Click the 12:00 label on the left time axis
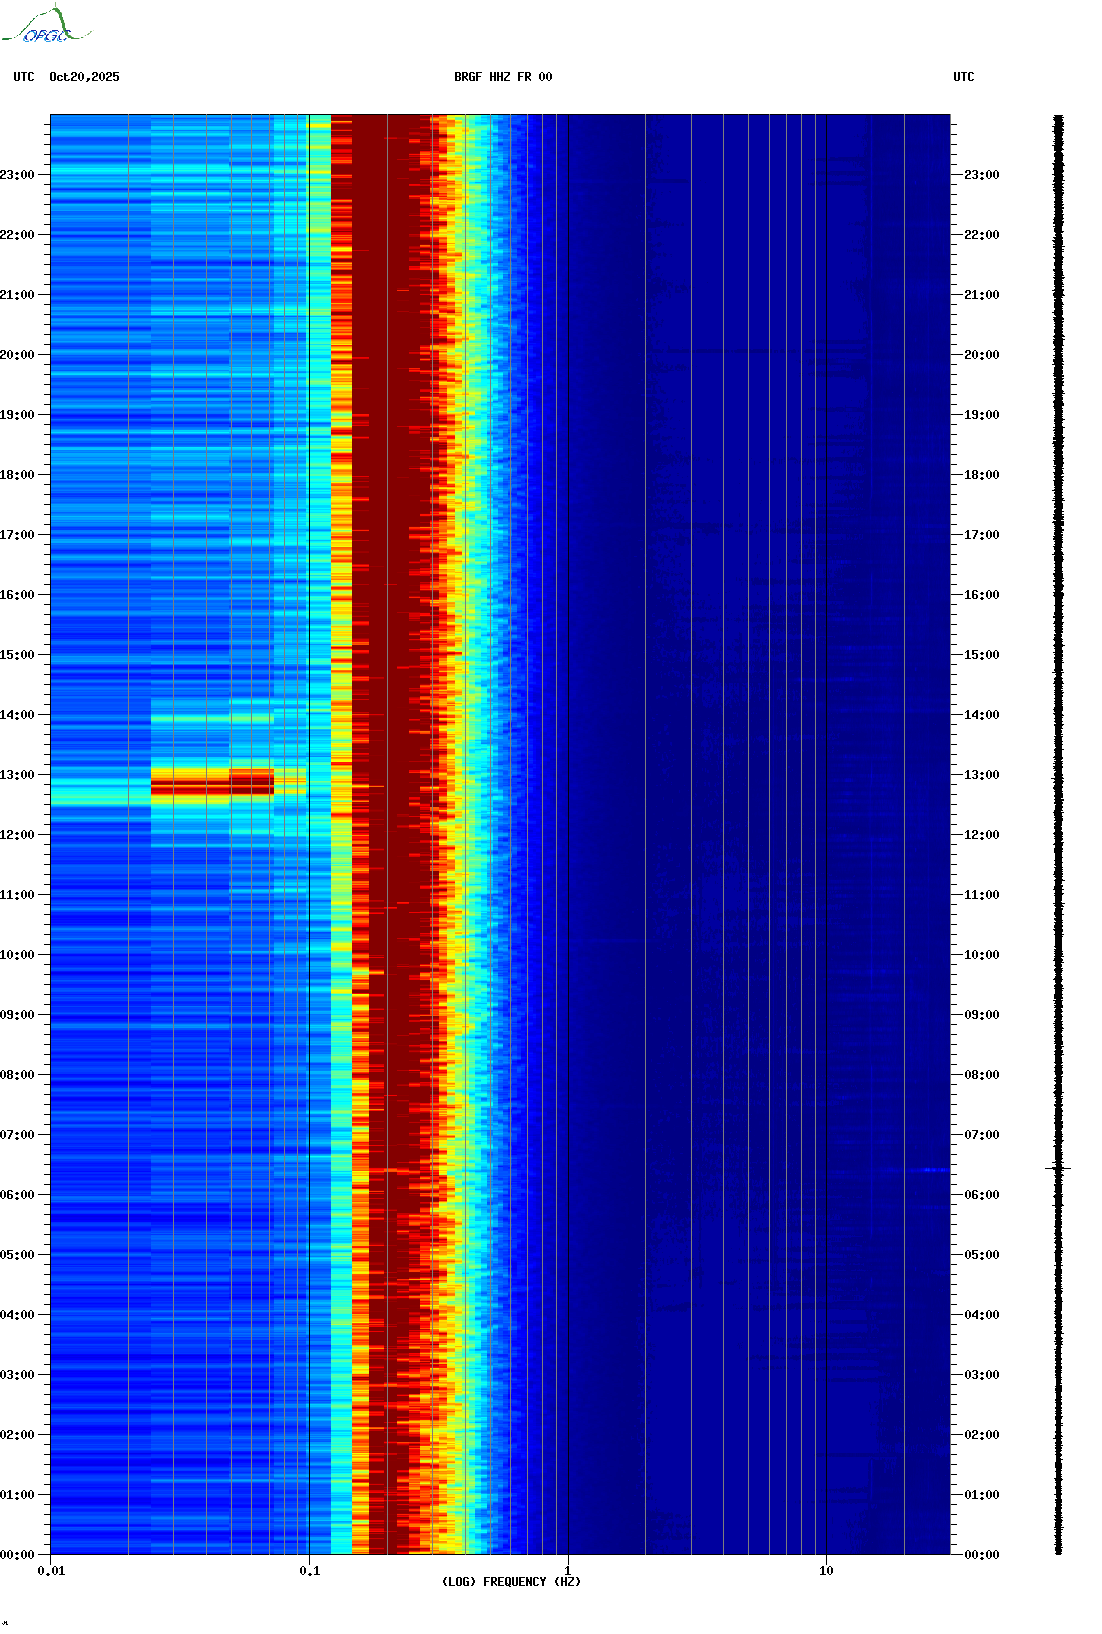This screenshot has width=1102, height=1634. click(17, 835)
